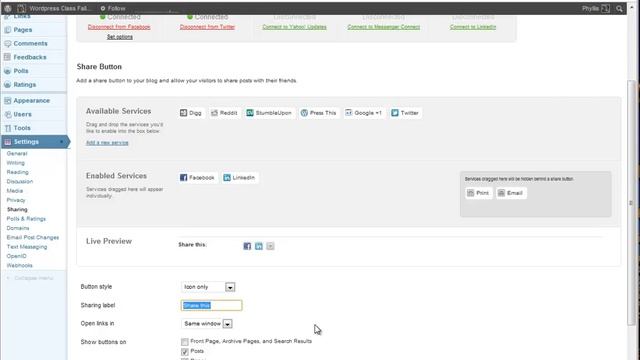Click the hidden Email service
640x360 pixels.
coord(511,193)
